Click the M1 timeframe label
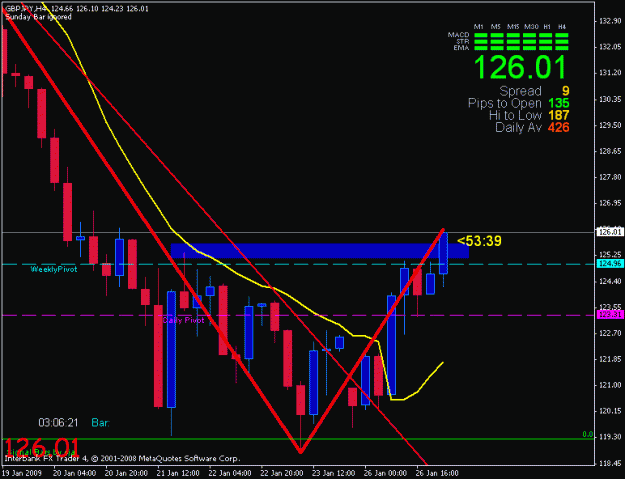625x479 pixels. (x=479, y=27)
